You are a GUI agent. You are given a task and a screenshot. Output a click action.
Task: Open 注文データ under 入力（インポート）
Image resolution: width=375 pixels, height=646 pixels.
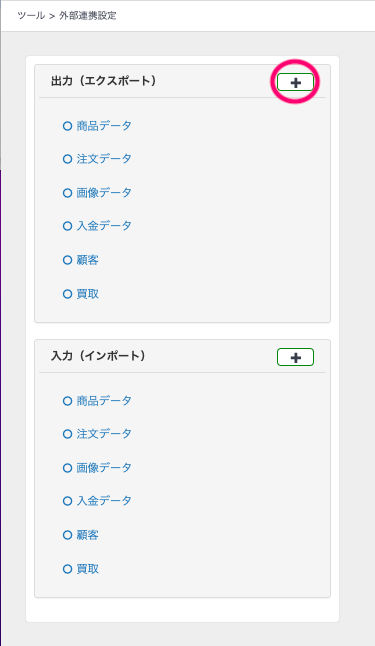pyautogui.click(x=104, y=433)
